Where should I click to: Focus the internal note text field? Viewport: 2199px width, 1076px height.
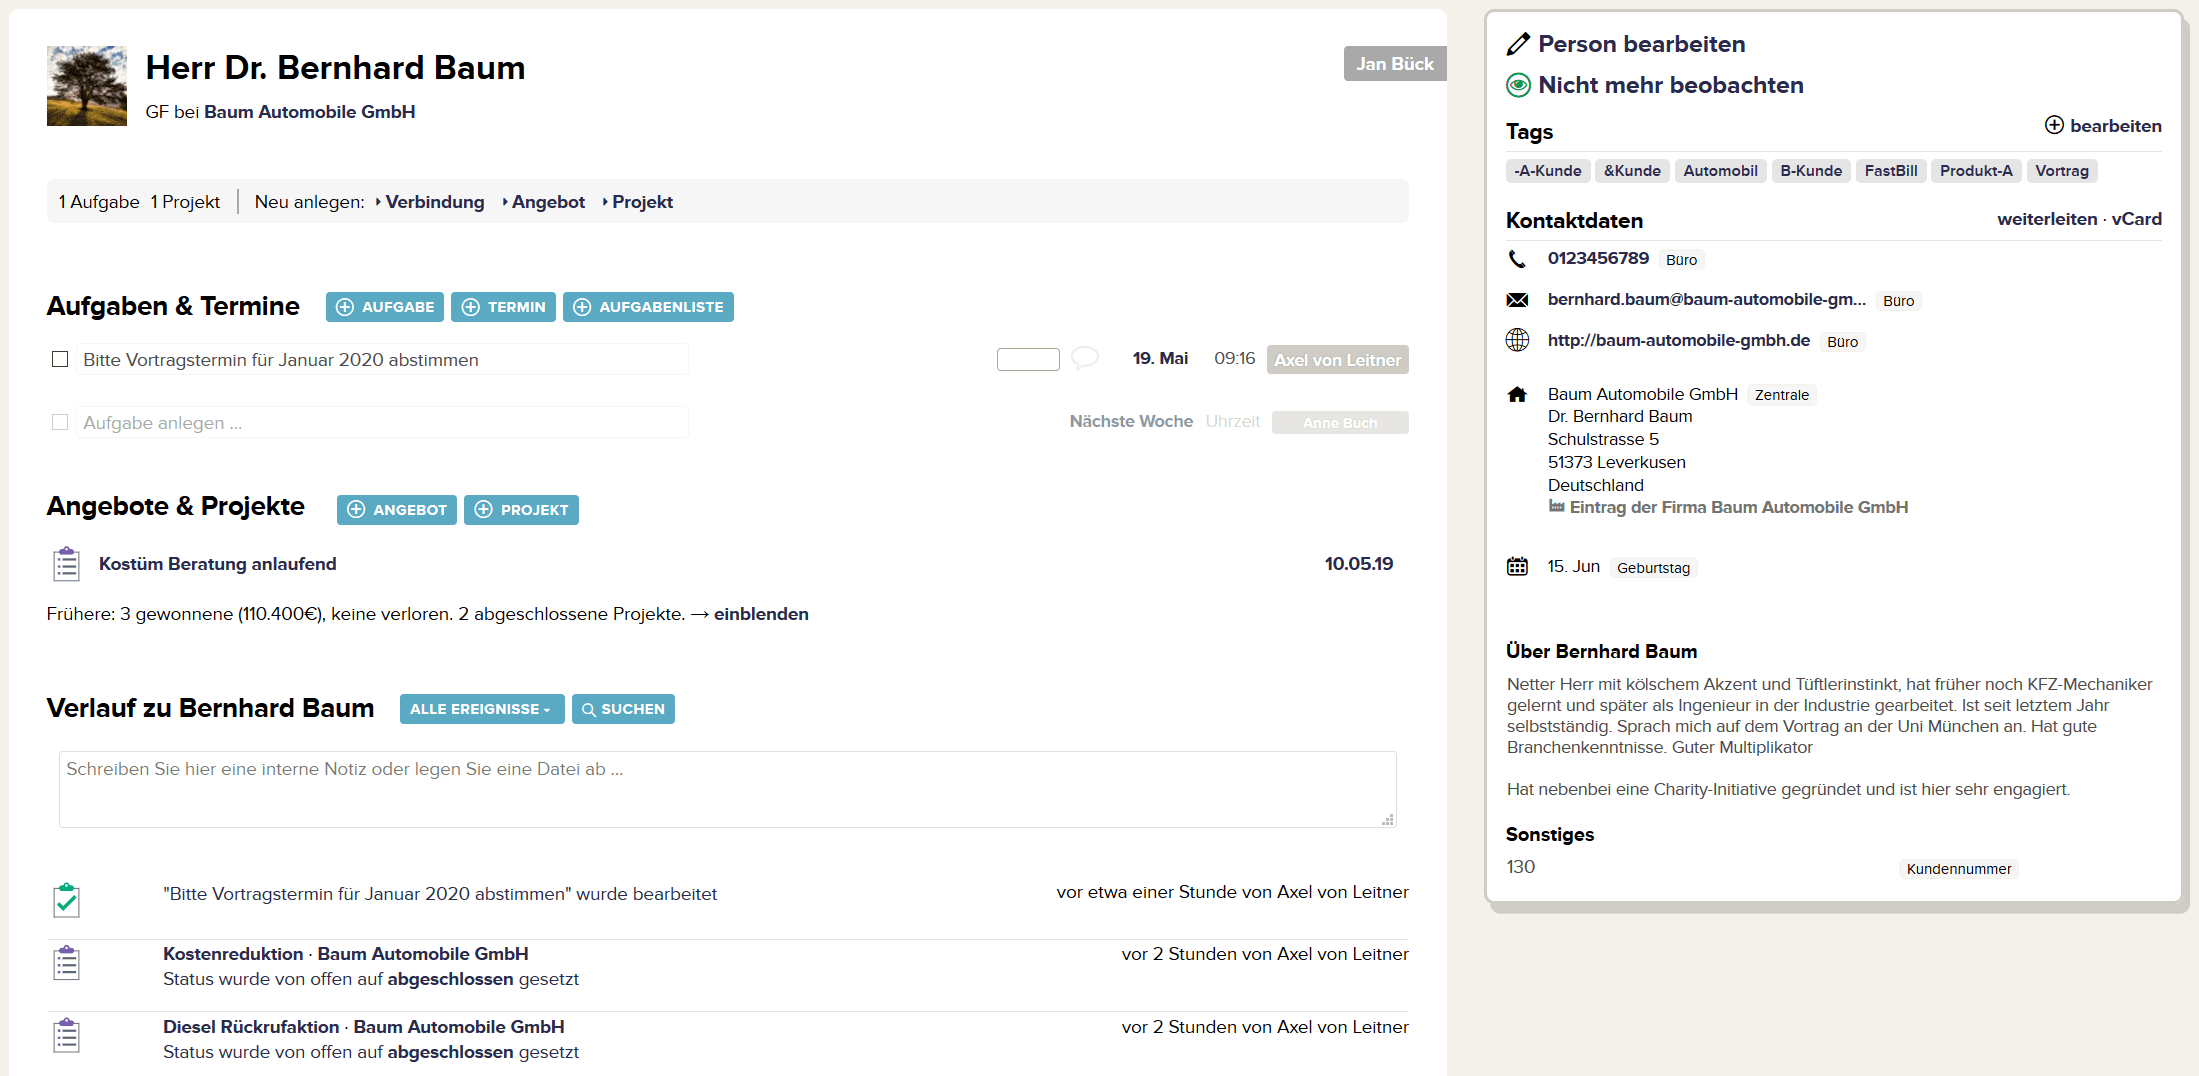coord(727,789)
